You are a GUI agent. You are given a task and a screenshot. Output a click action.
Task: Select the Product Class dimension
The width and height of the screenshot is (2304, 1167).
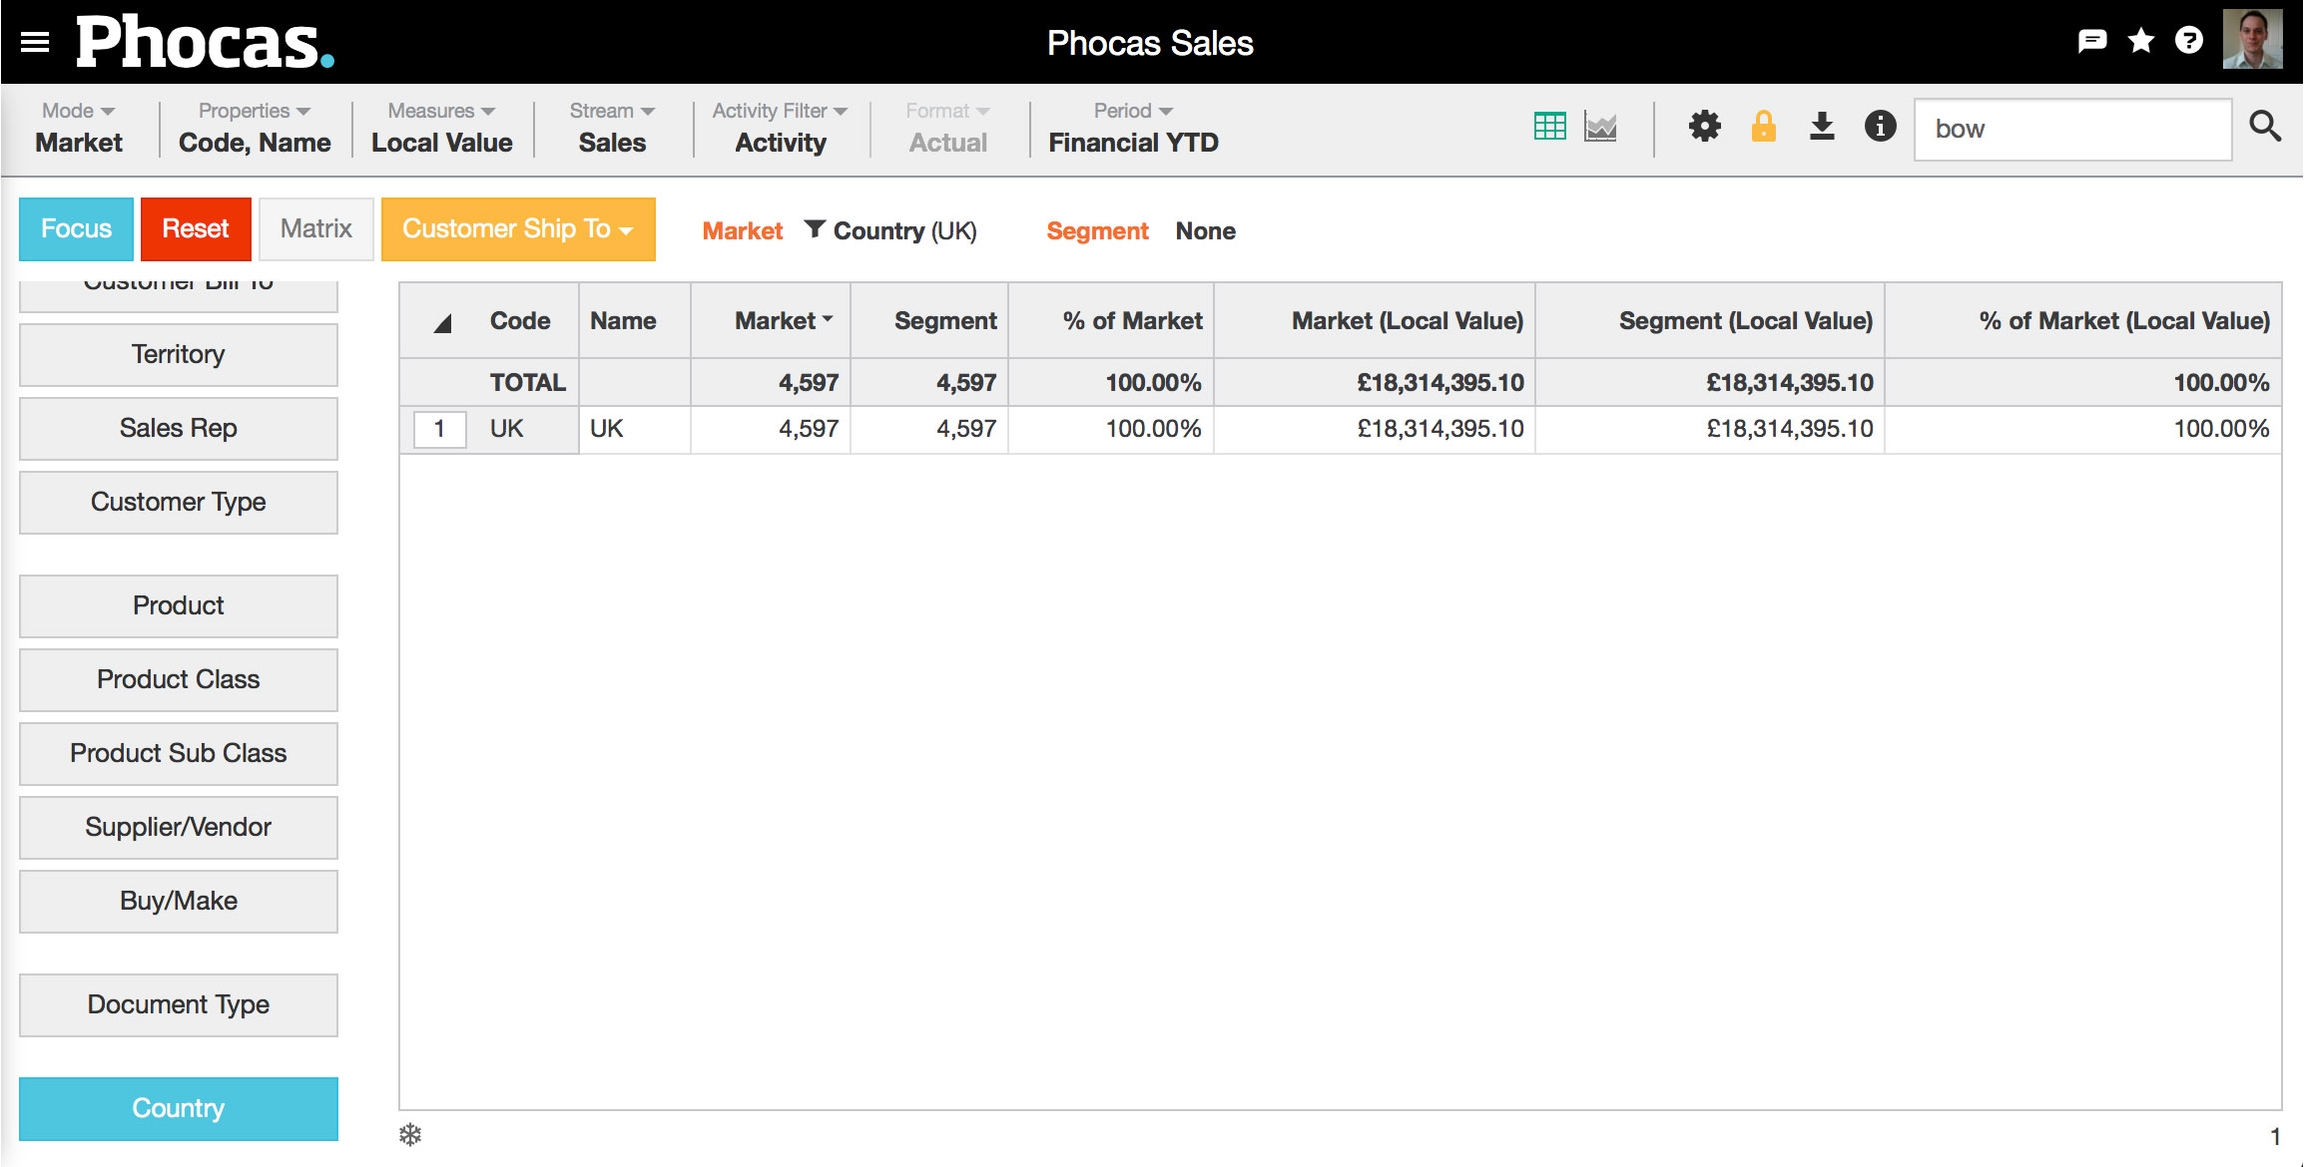click(178, 680)
